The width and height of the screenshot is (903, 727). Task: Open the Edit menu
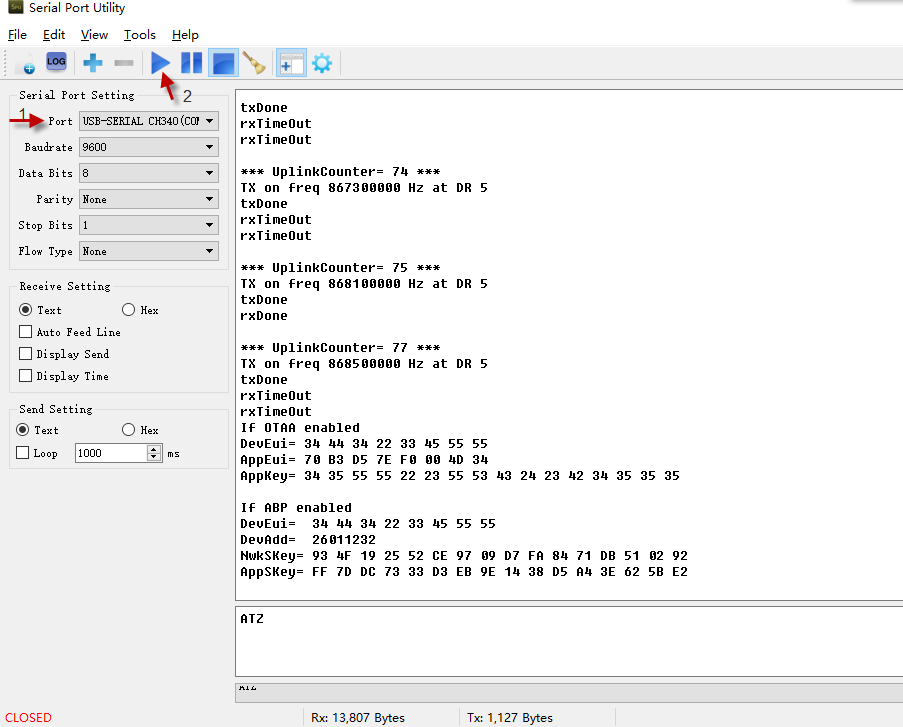click(x=54, y=35)
